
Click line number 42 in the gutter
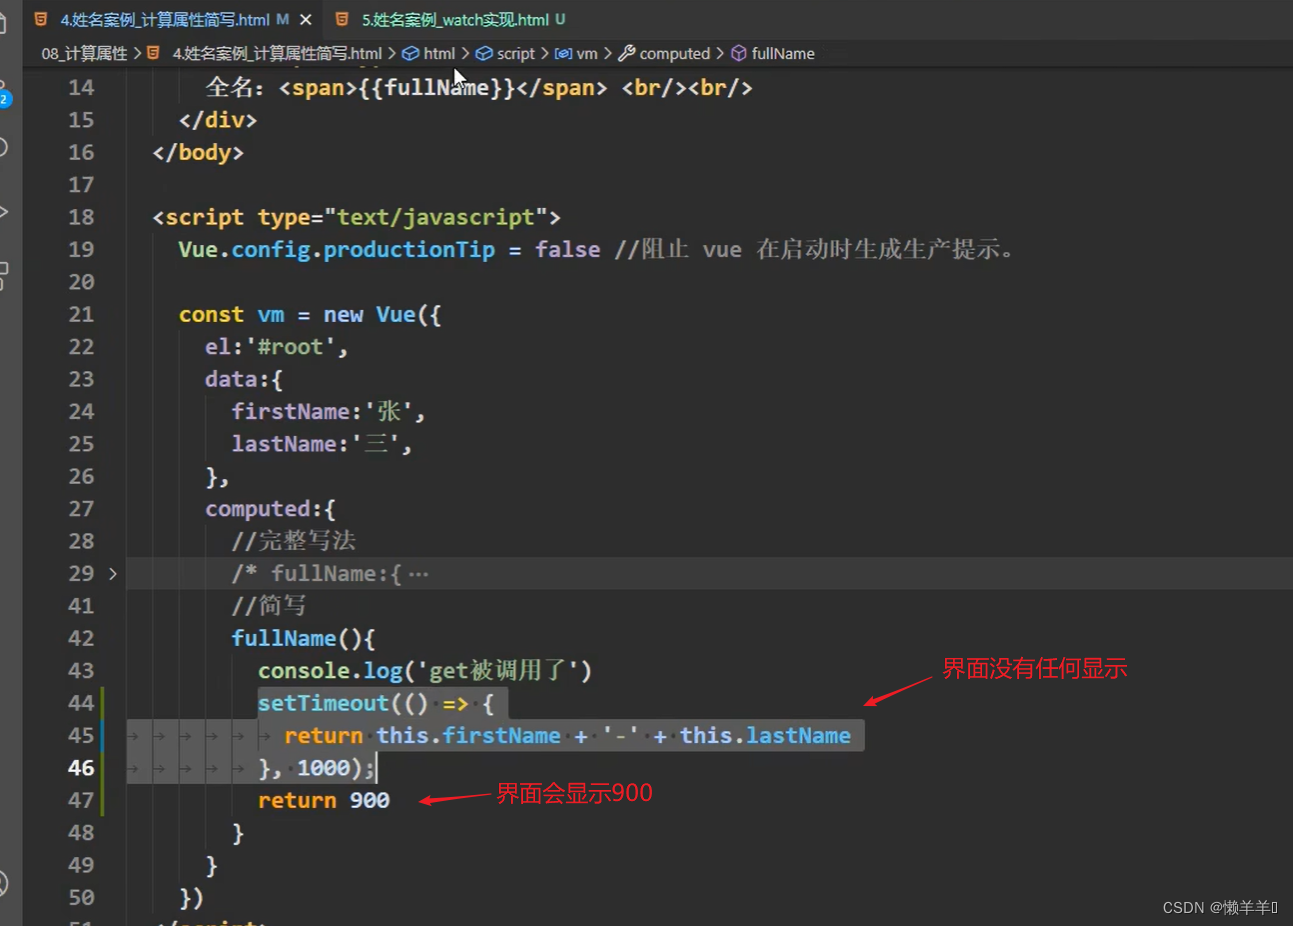point(81,638)
